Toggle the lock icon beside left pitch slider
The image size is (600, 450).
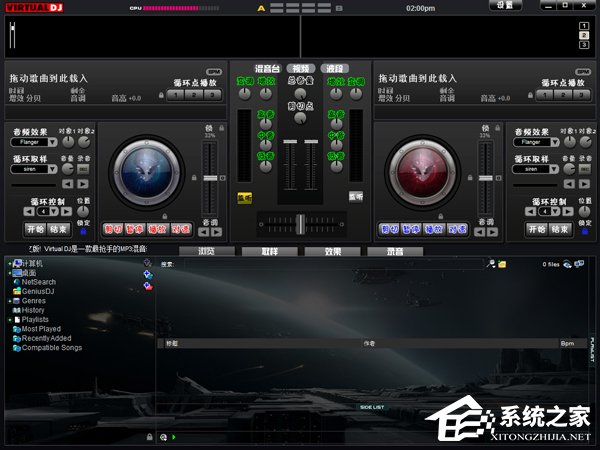194,178
